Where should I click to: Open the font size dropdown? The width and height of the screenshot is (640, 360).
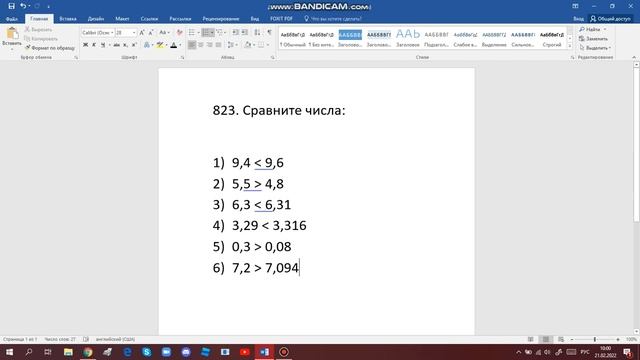134,32
